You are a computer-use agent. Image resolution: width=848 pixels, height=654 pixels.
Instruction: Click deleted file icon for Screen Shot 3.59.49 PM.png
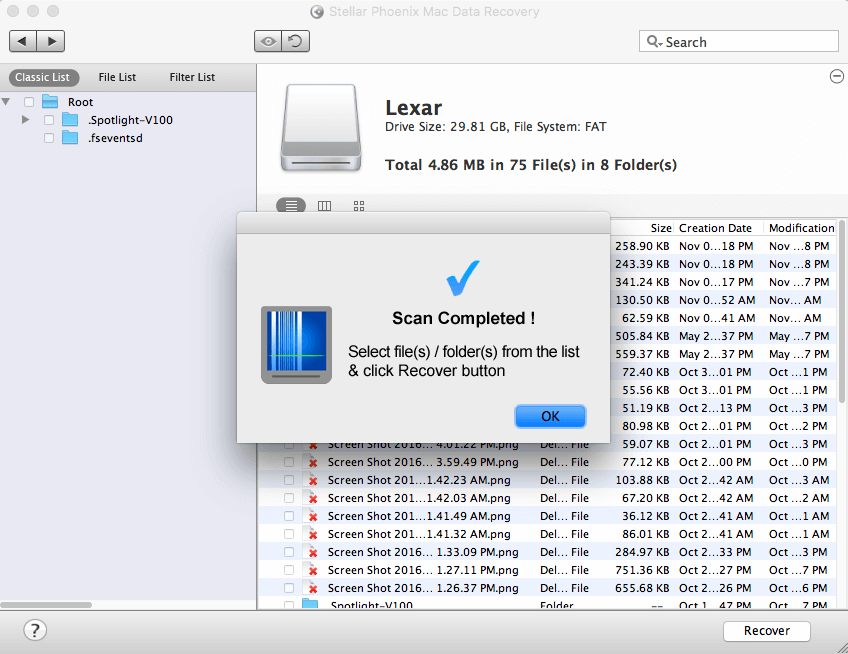tap(310, 461)
